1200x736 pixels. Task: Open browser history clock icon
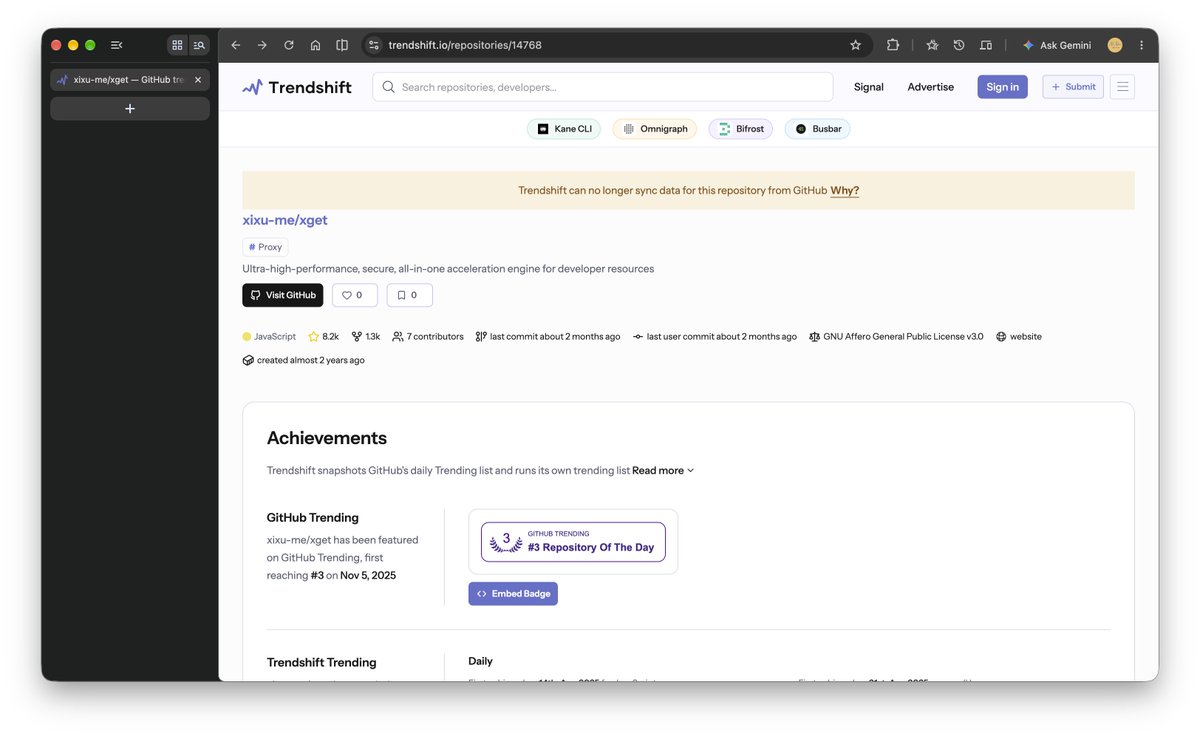coord(959,45)
